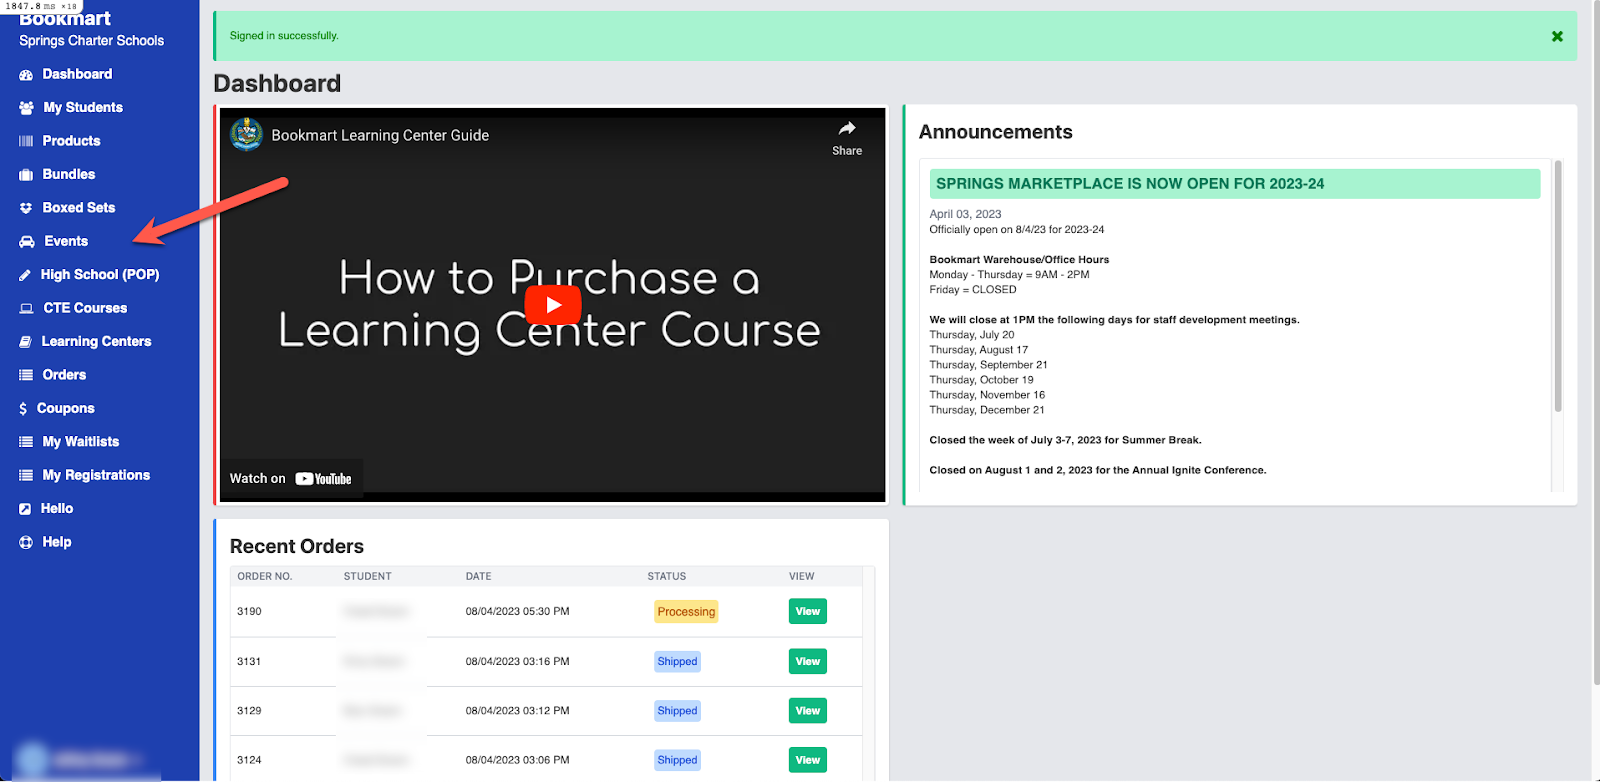Screen dimensions: 1600x782
Task: Open Bookmart Learning Center Guide video title
Action: click(x=380, y=135)
